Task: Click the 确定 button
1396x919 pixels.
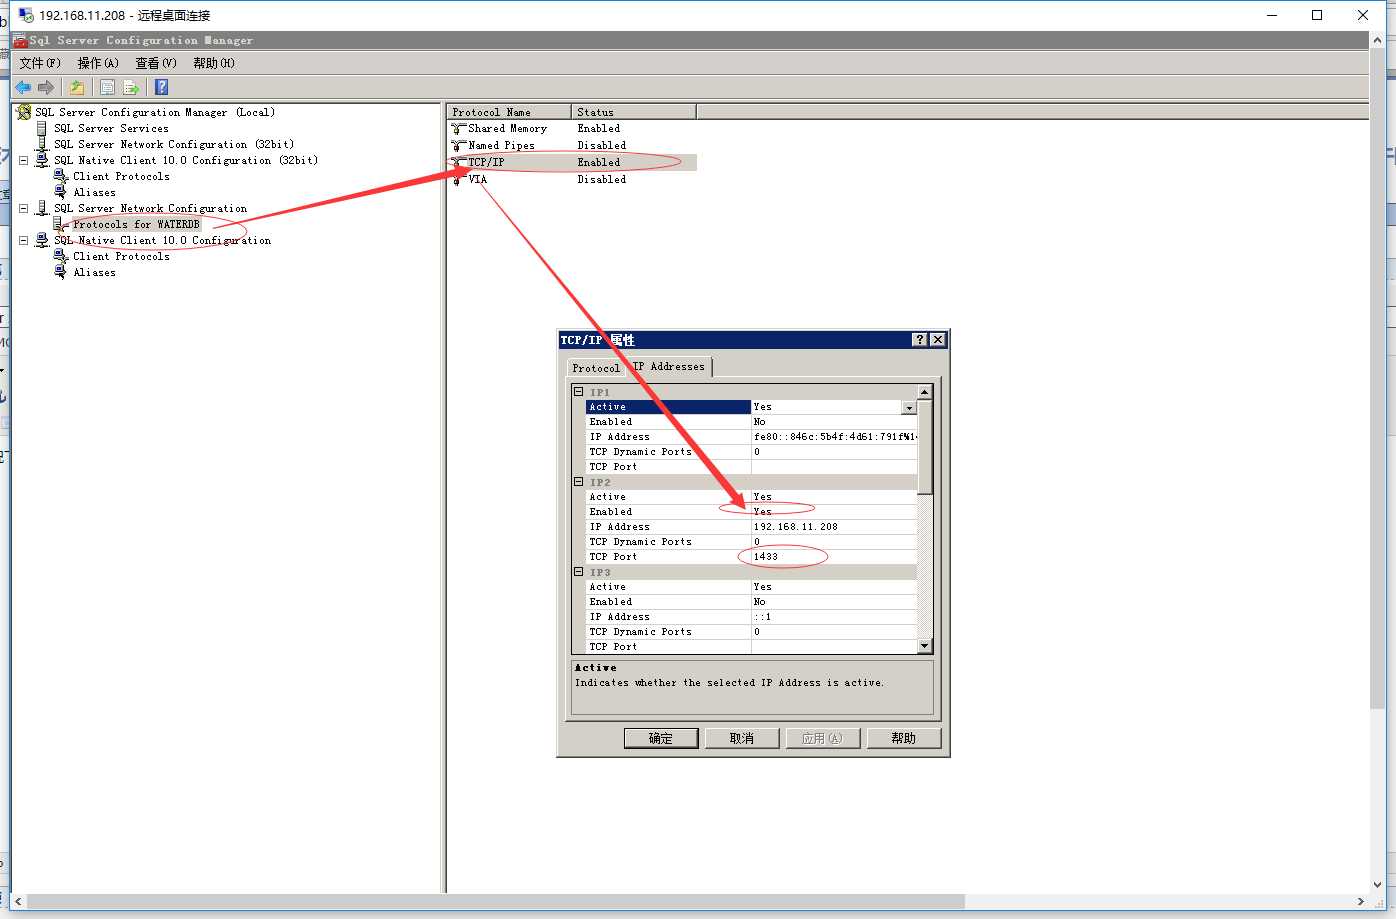Action: (661, 738)
